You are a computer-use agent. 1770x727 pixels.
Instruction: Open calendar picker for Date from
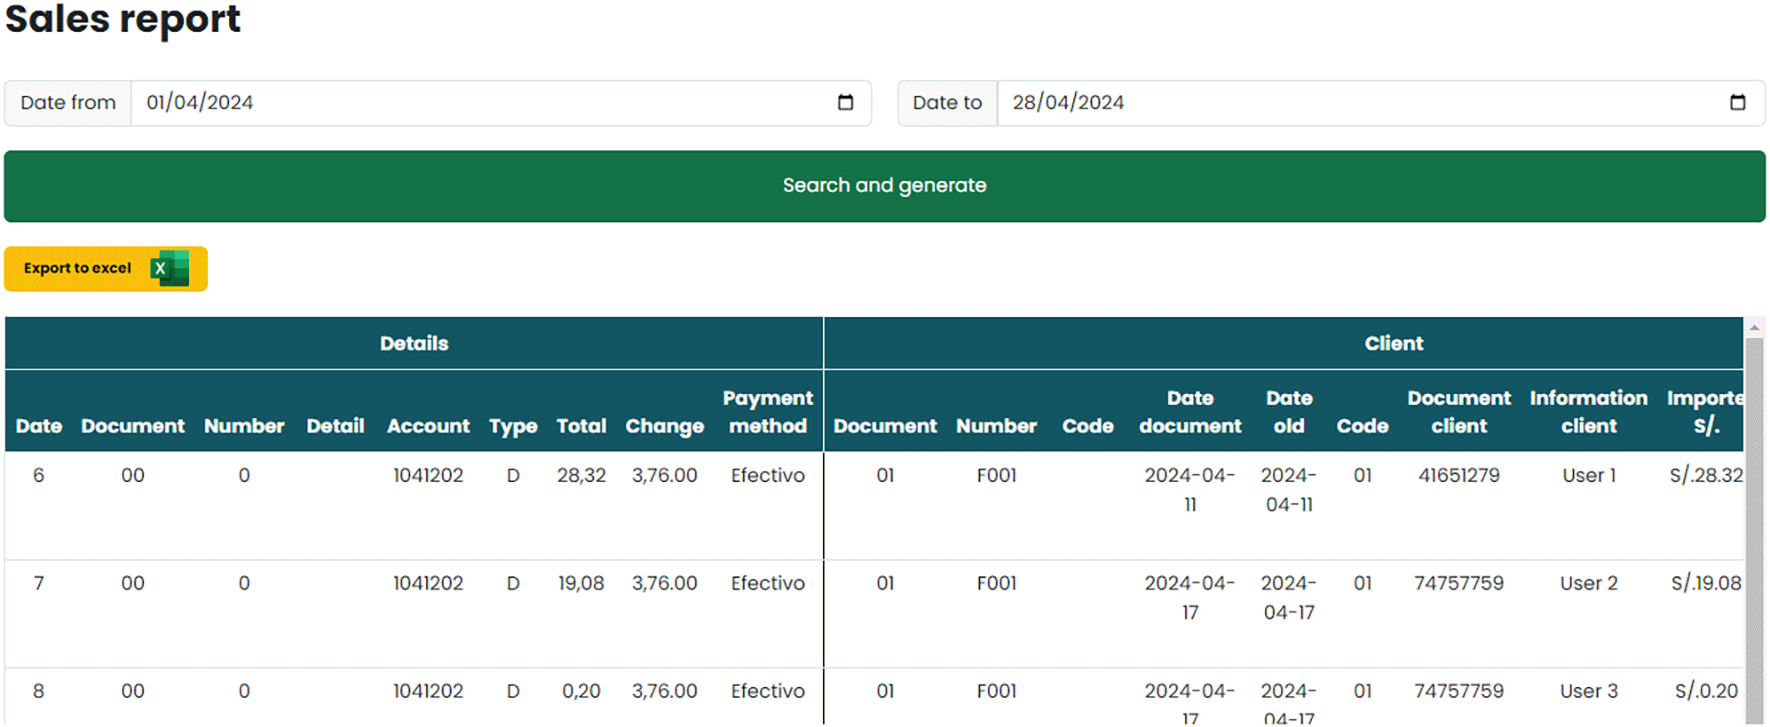845,102
